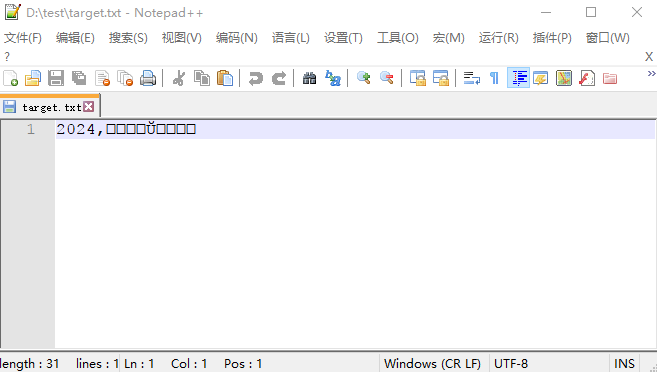Create a new file with toolbar icon
Screen dimensions: 657x372
(x=10, y=78)
